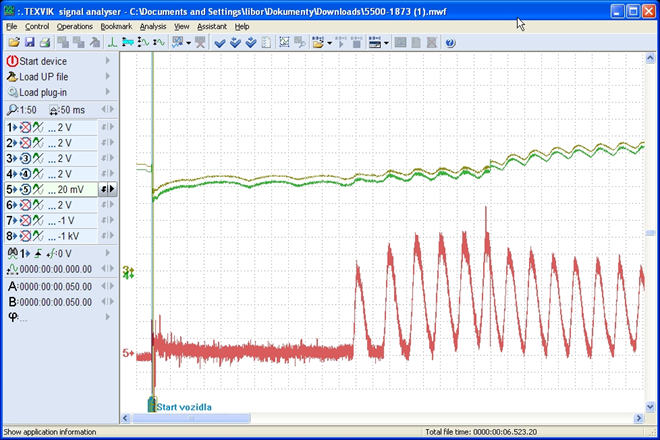Click the Load UP file icon

click(x=12, y=77)
